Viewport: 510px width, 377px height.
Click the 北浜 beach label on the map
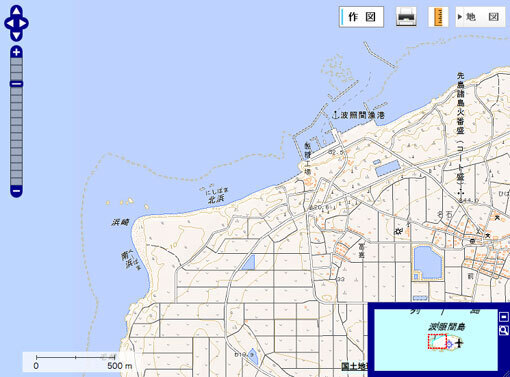(x=216, y=199)
